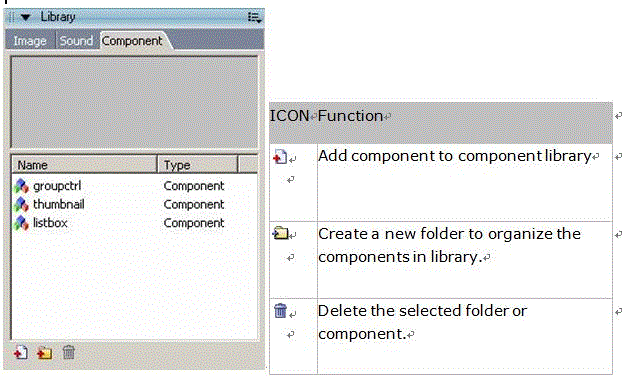The image size is (622, 376).
Task: Open the Library panel options menu
Action: 254,17
